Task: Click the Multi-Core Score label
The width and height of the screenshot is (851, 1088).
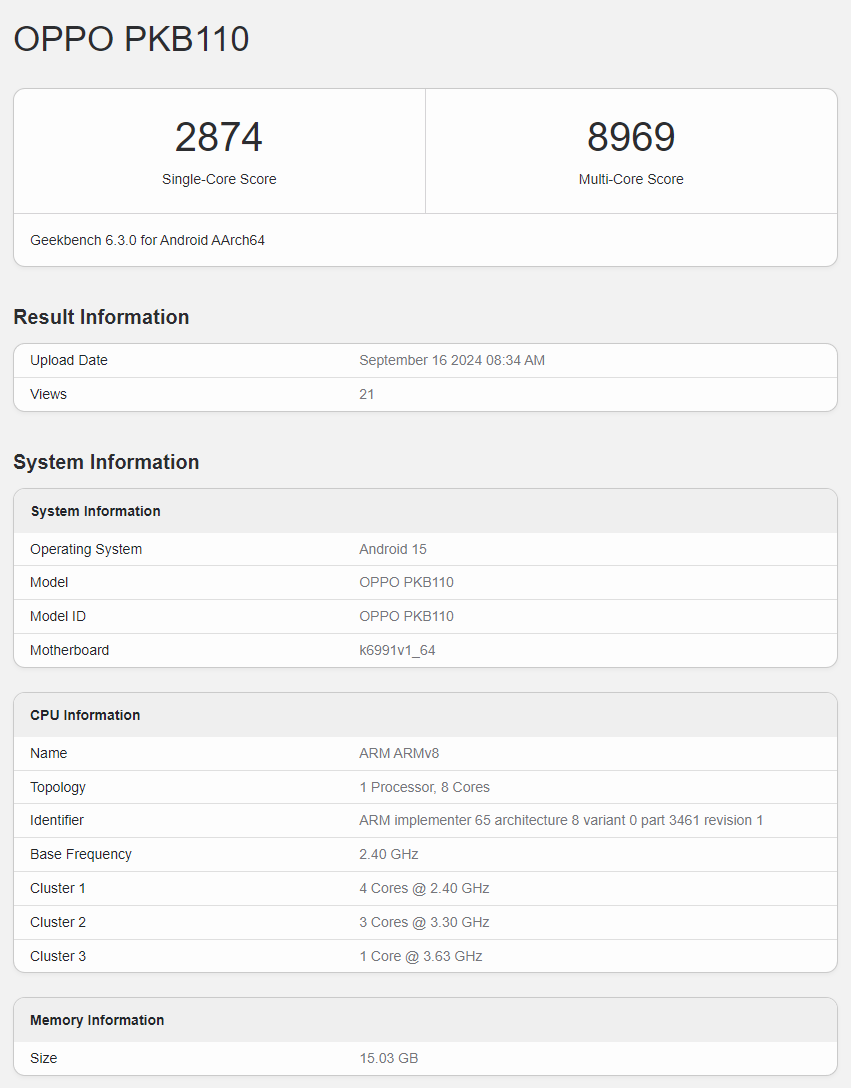Action: [x=631, y=179]
